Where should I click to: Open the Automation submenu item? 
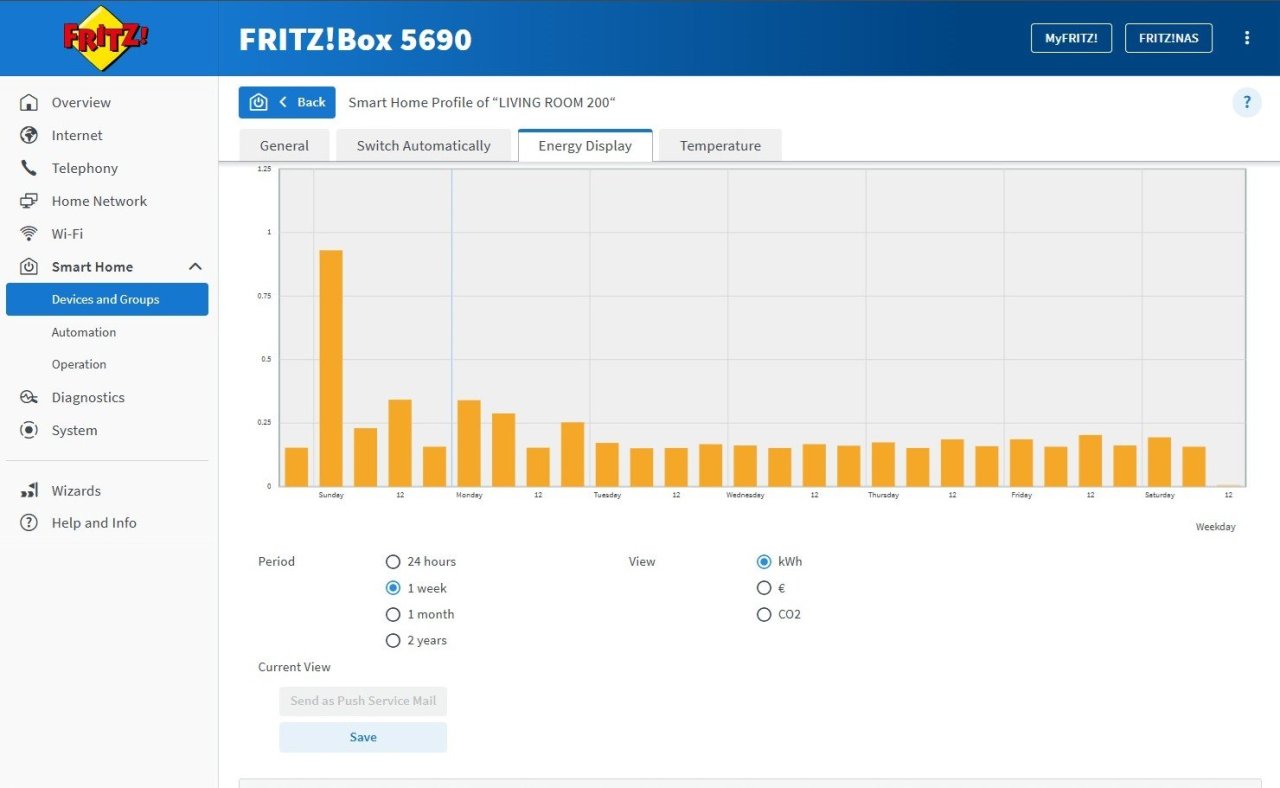tap(84, 332)
